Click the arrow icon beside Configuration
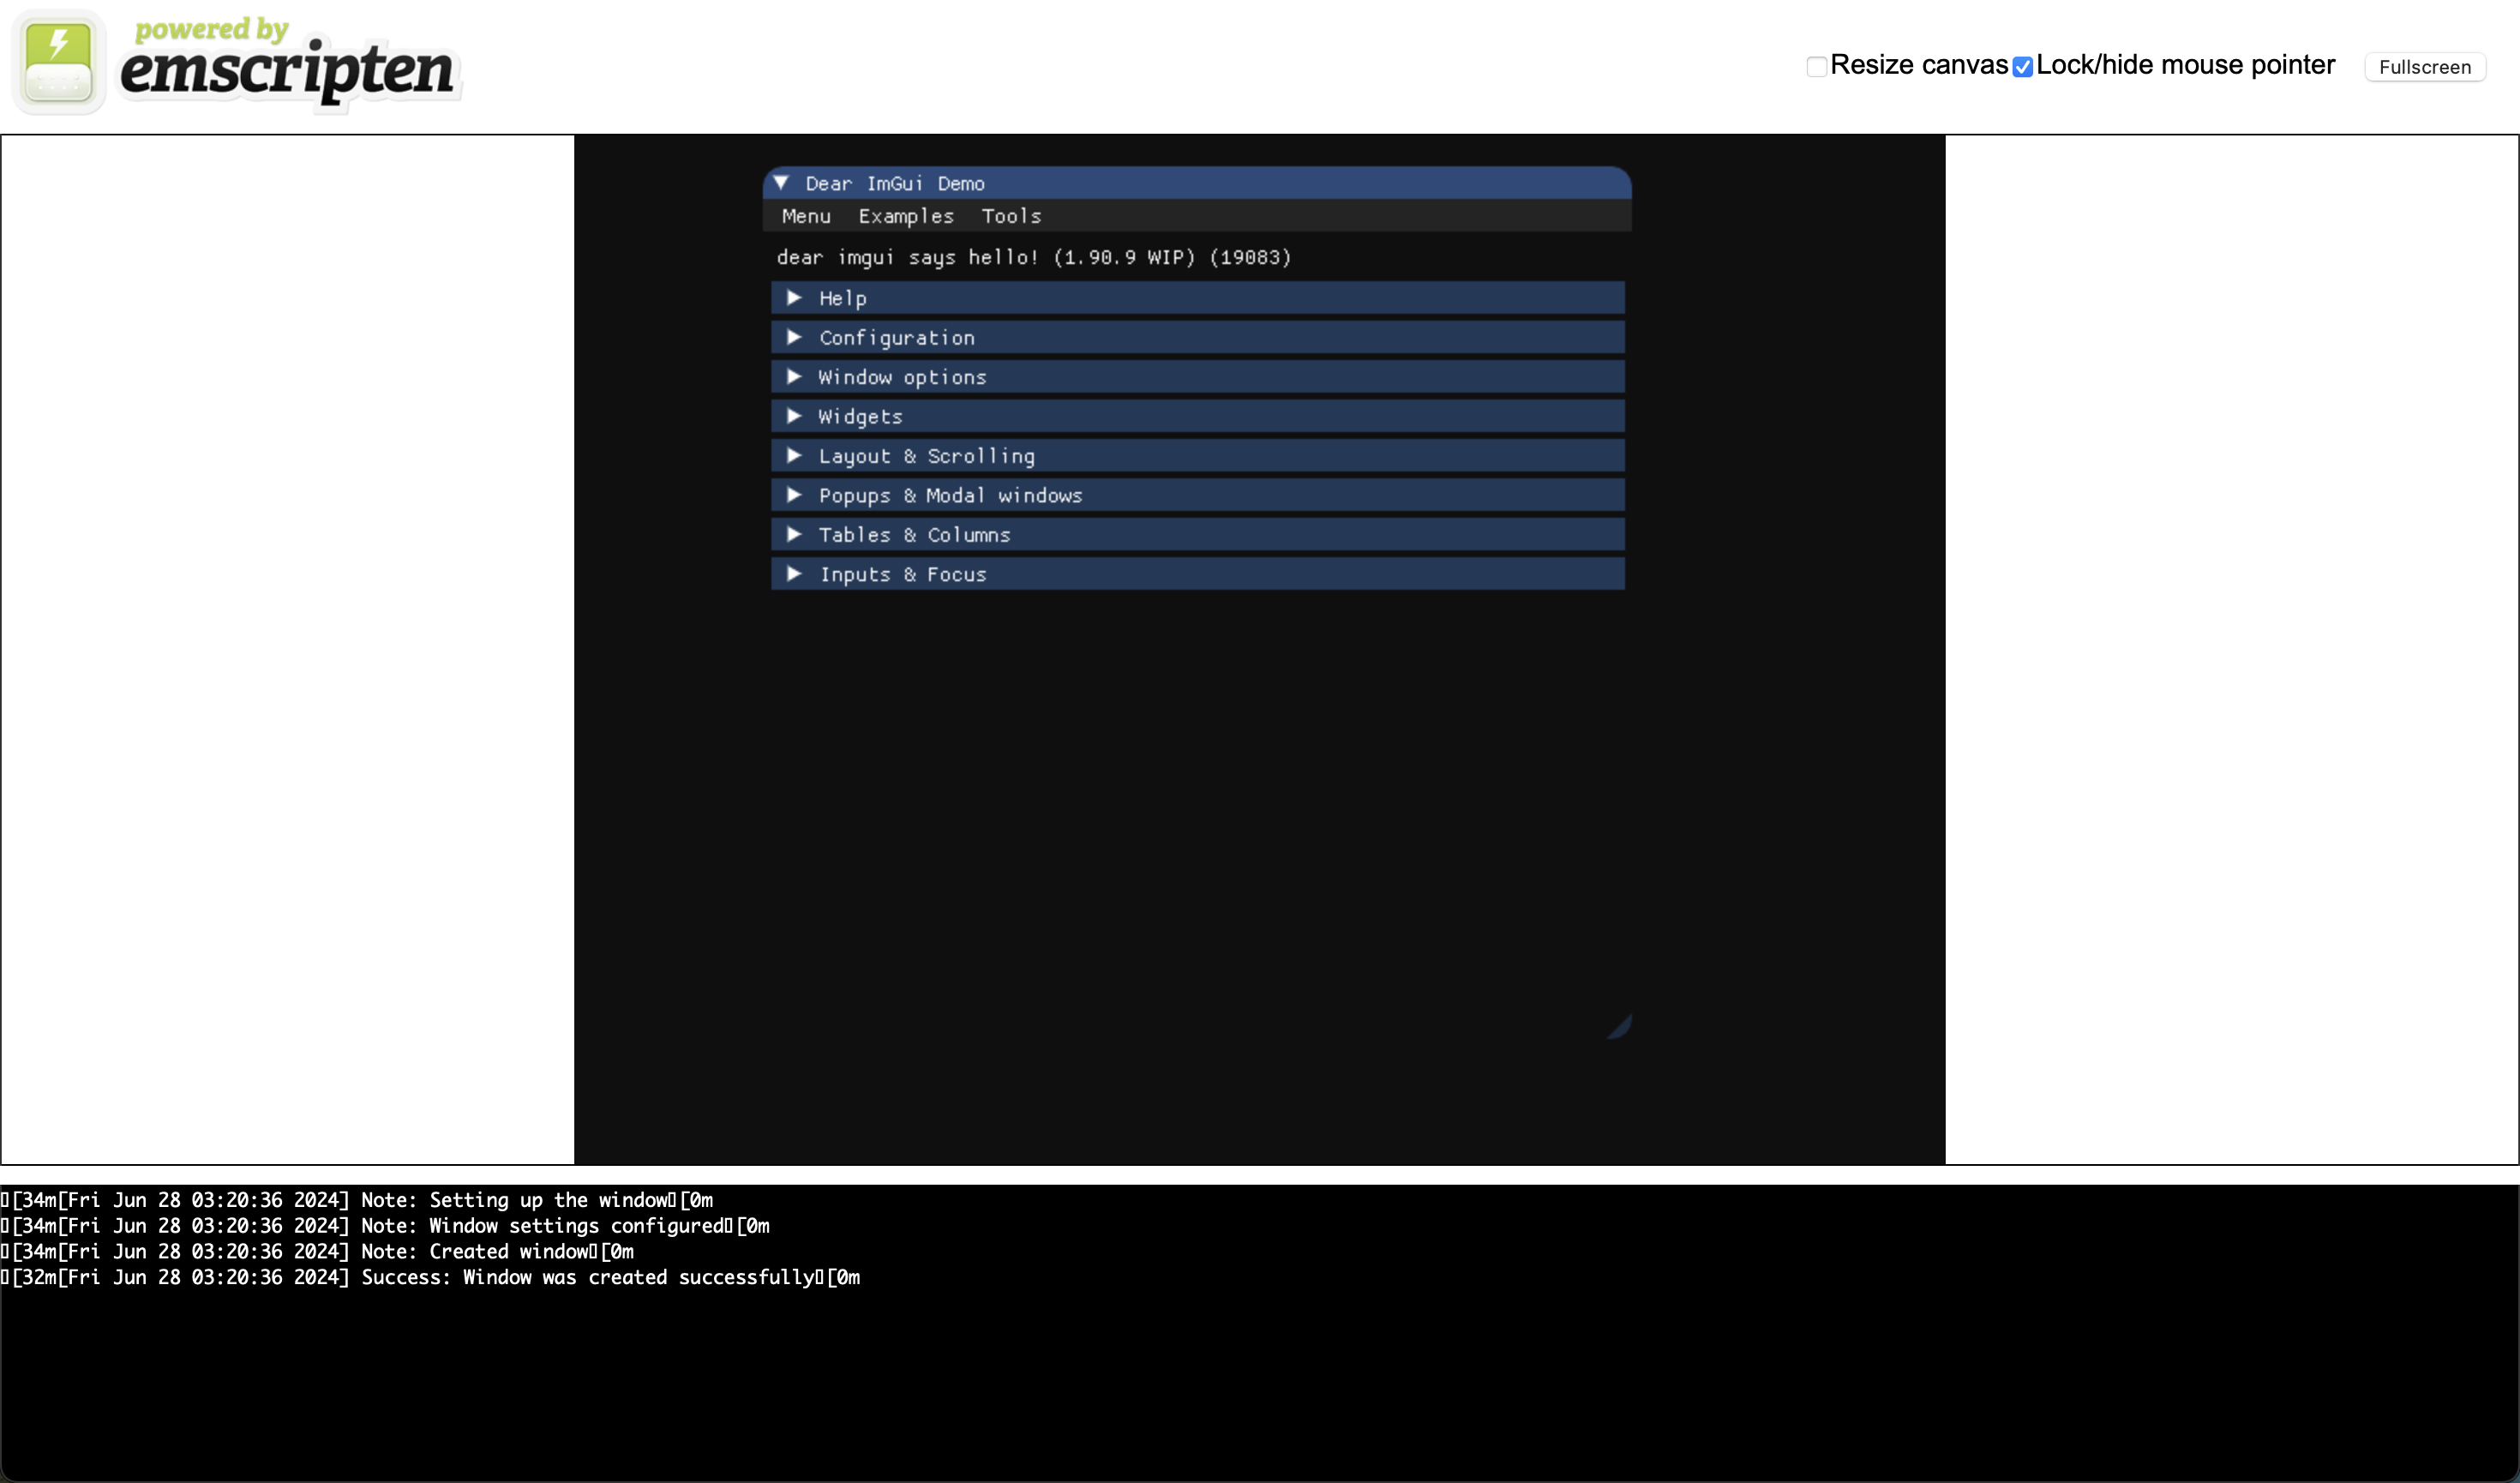The height and width of the screenshot is (1483, 2520). click(794, 337)
